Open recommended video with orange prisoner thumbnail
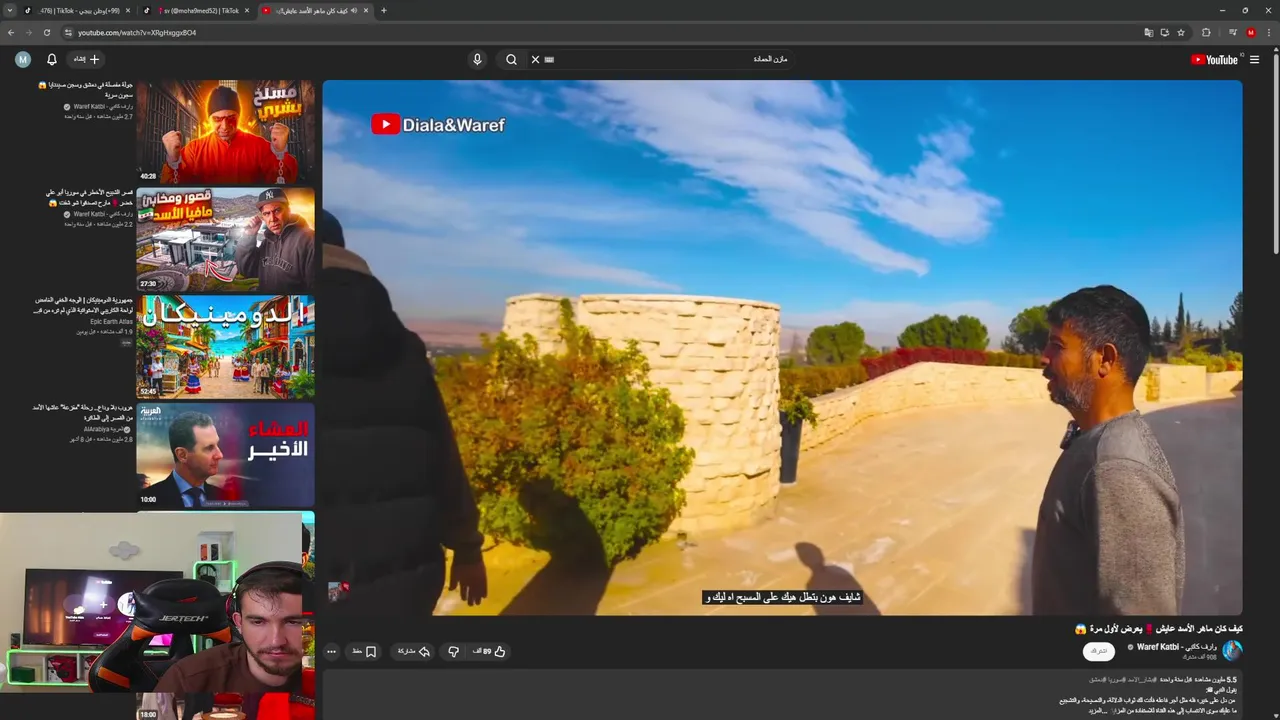 tap(225, 132)
